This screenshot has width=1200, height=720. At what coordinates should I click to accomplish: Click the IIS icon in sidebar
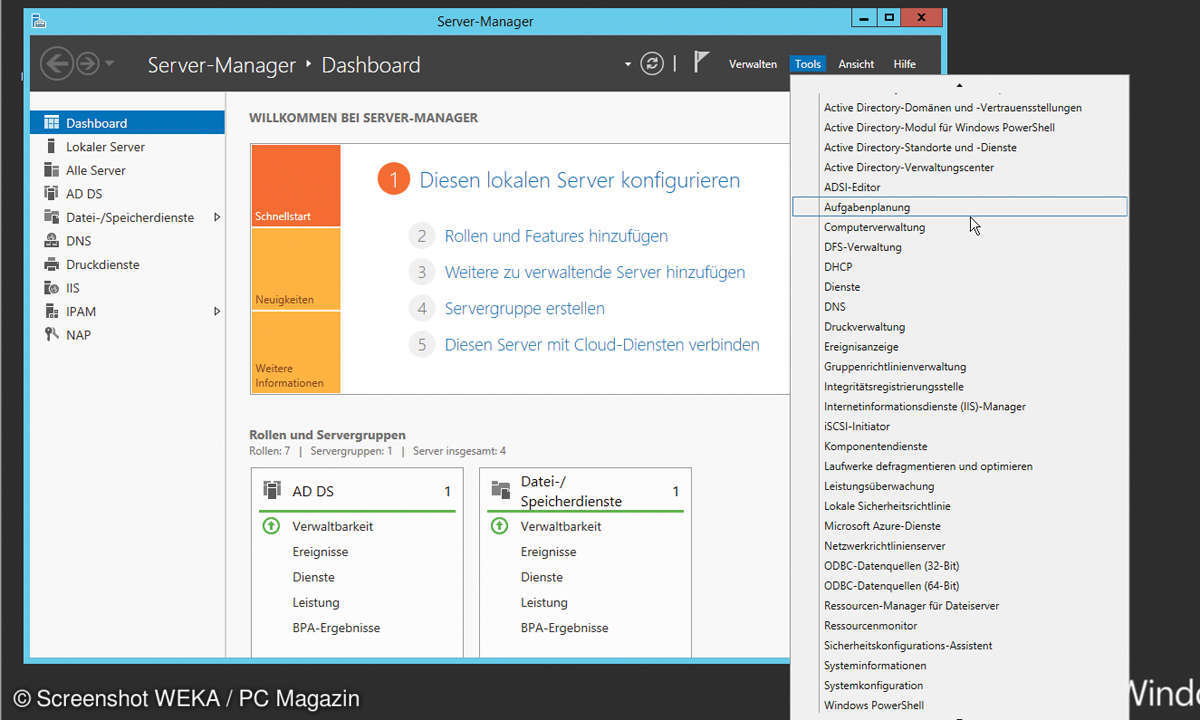[x=52, y=287]
